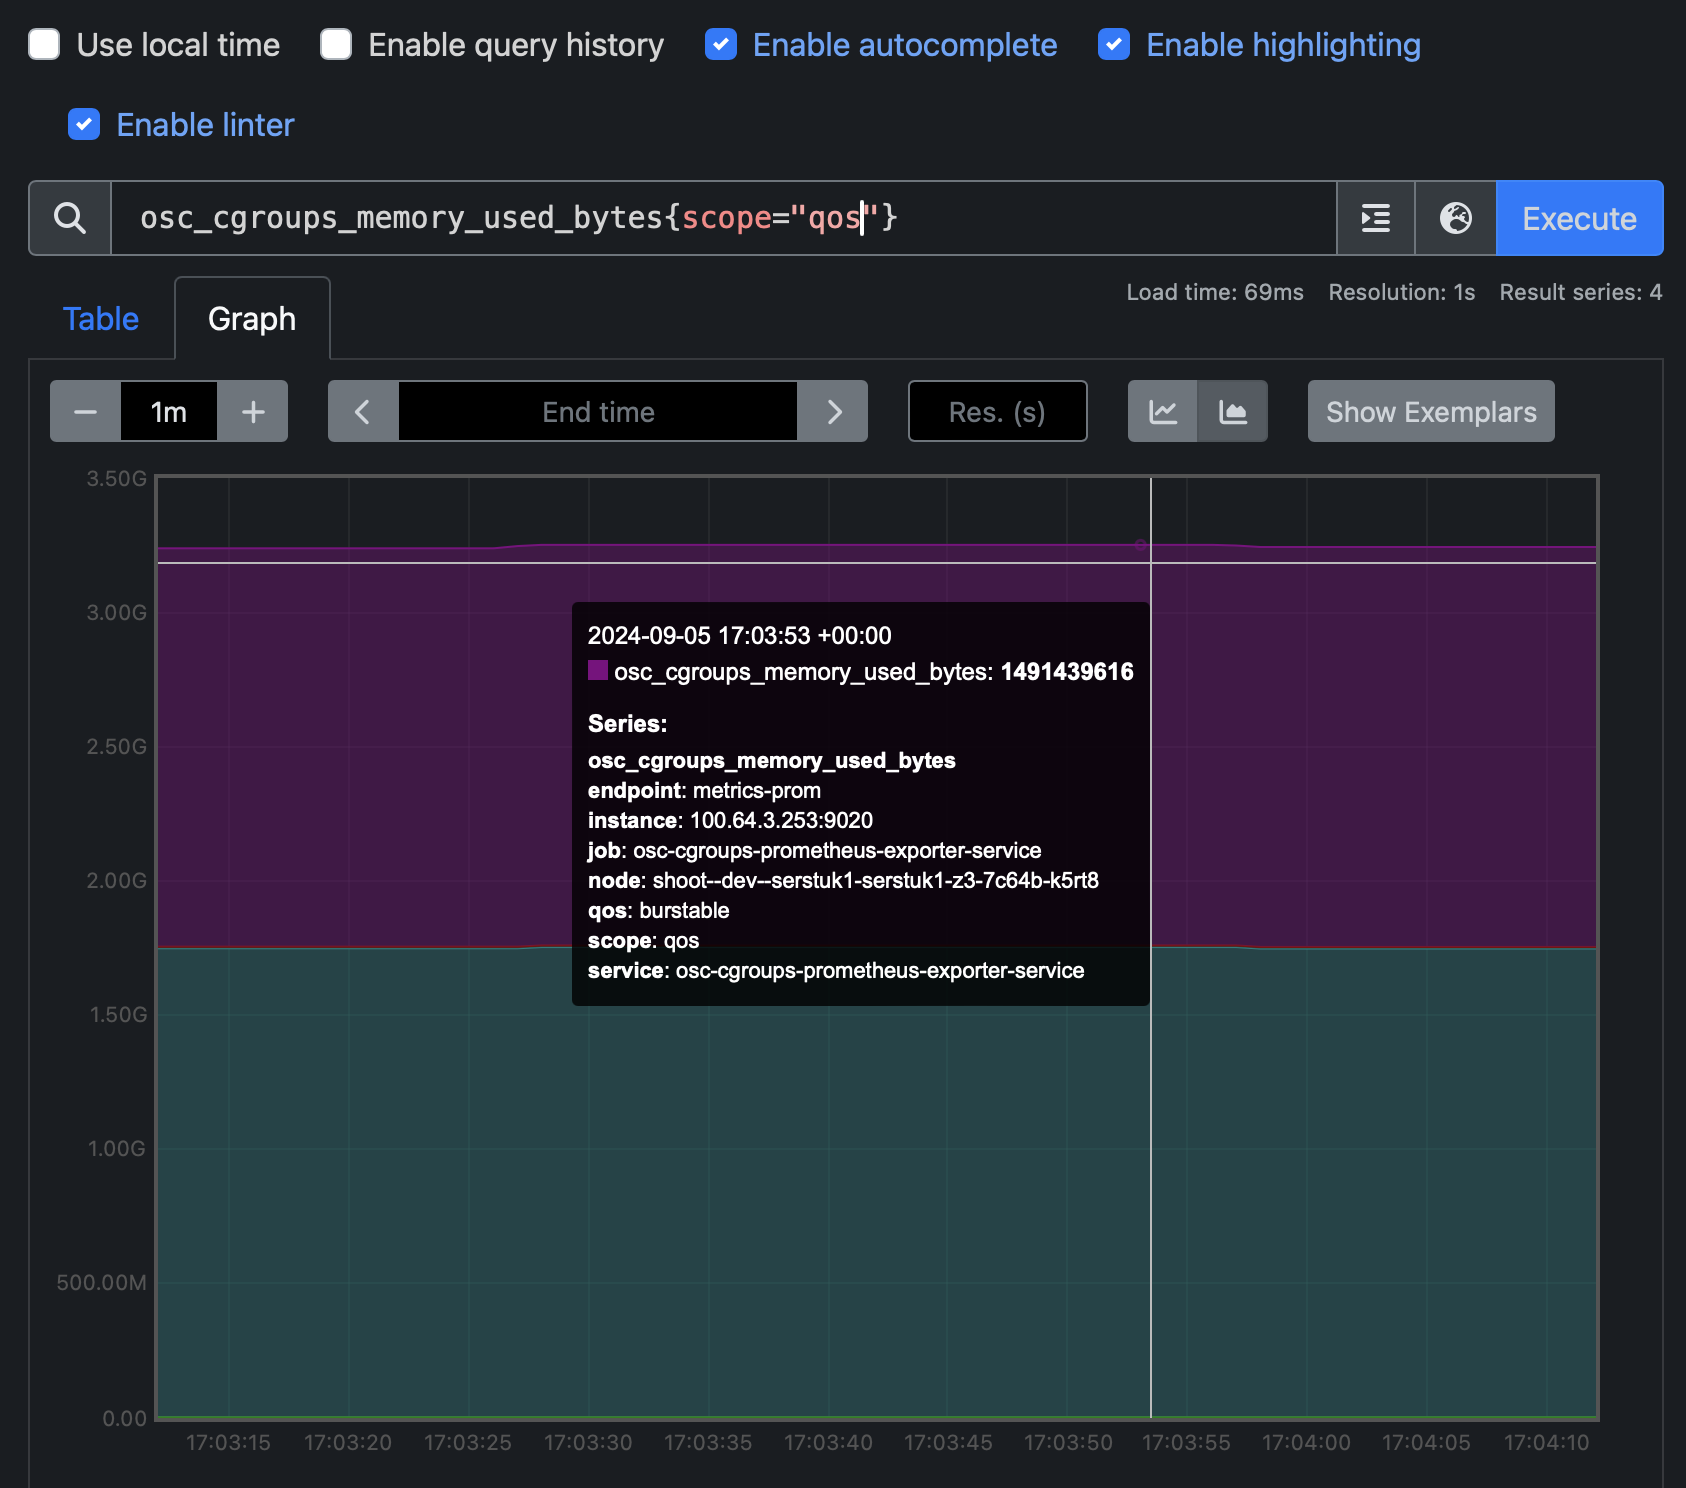Switch to the Table tab

[x=101, y=319]
